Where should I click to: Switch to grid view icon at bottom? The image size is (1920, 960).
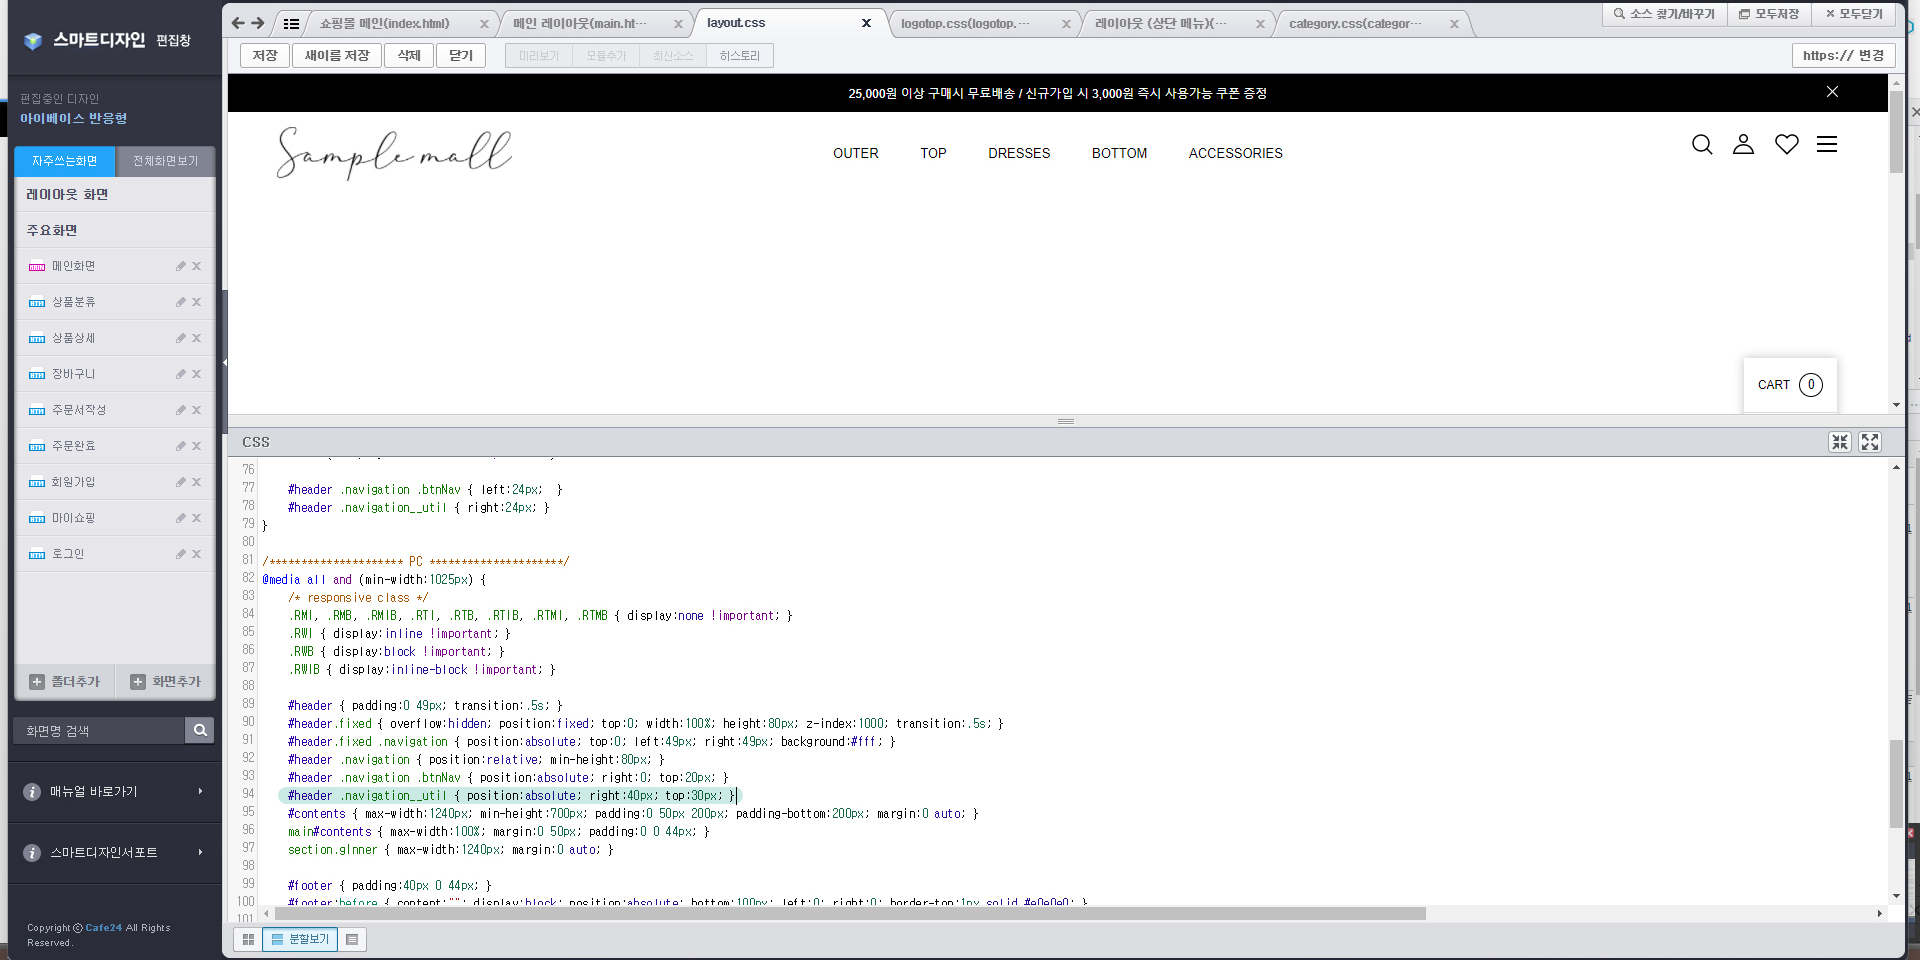pos(248,940)
